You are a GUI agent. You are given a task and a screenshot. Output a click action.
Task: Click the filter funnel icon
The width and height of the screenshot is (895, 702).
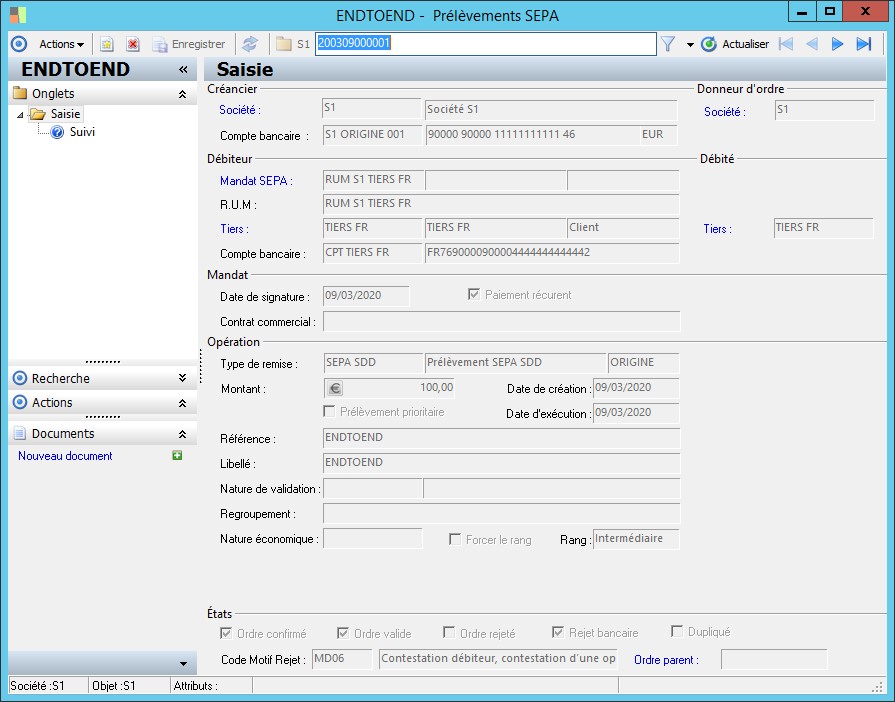pyautogui.click(x=668, y=44)
